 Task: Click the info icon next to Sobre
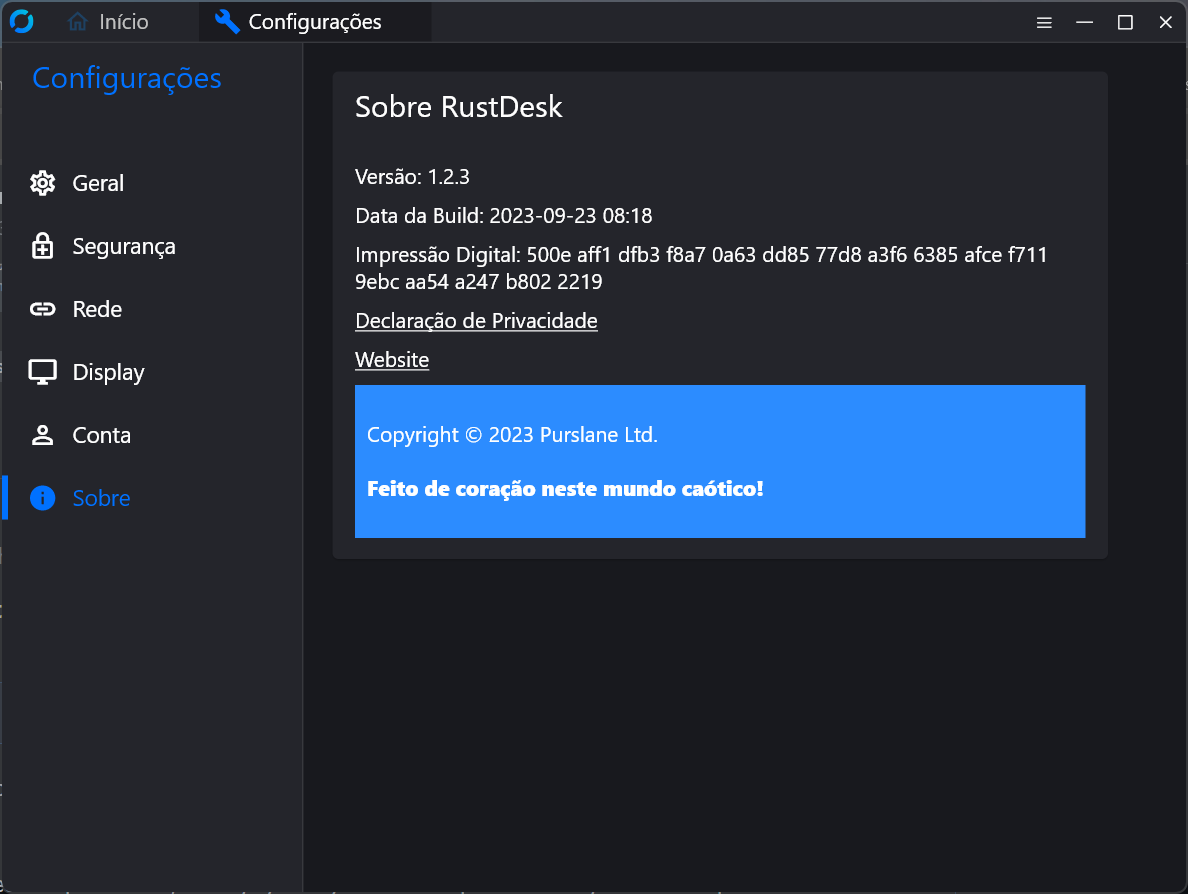tap(42, 498)
